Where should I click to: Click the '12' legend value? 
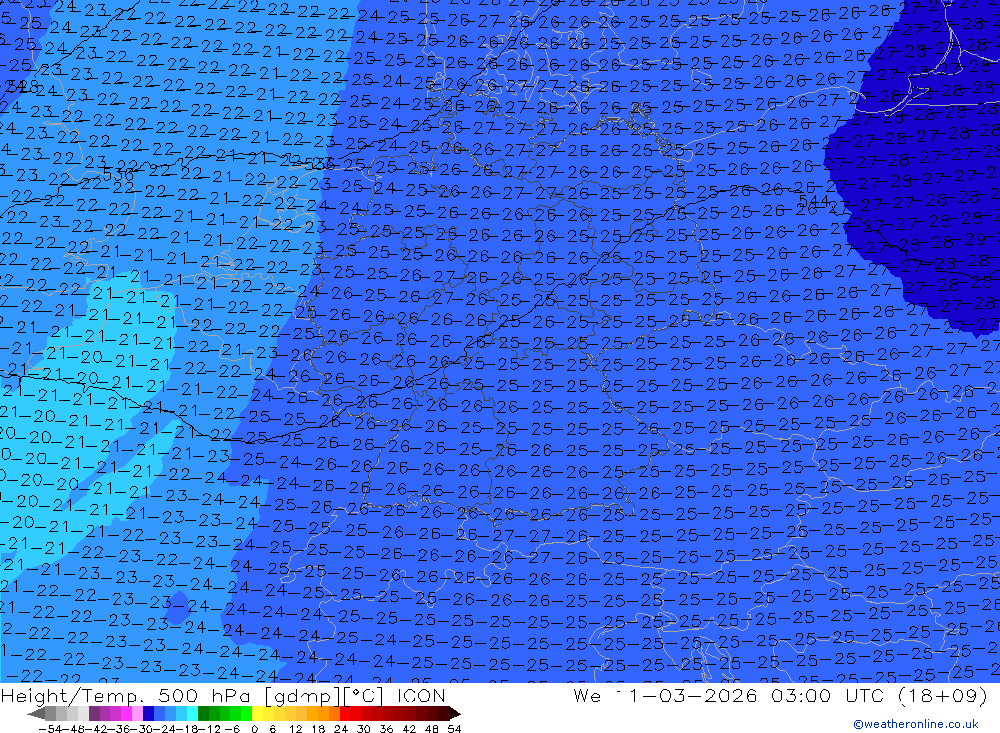click(295, 729)
